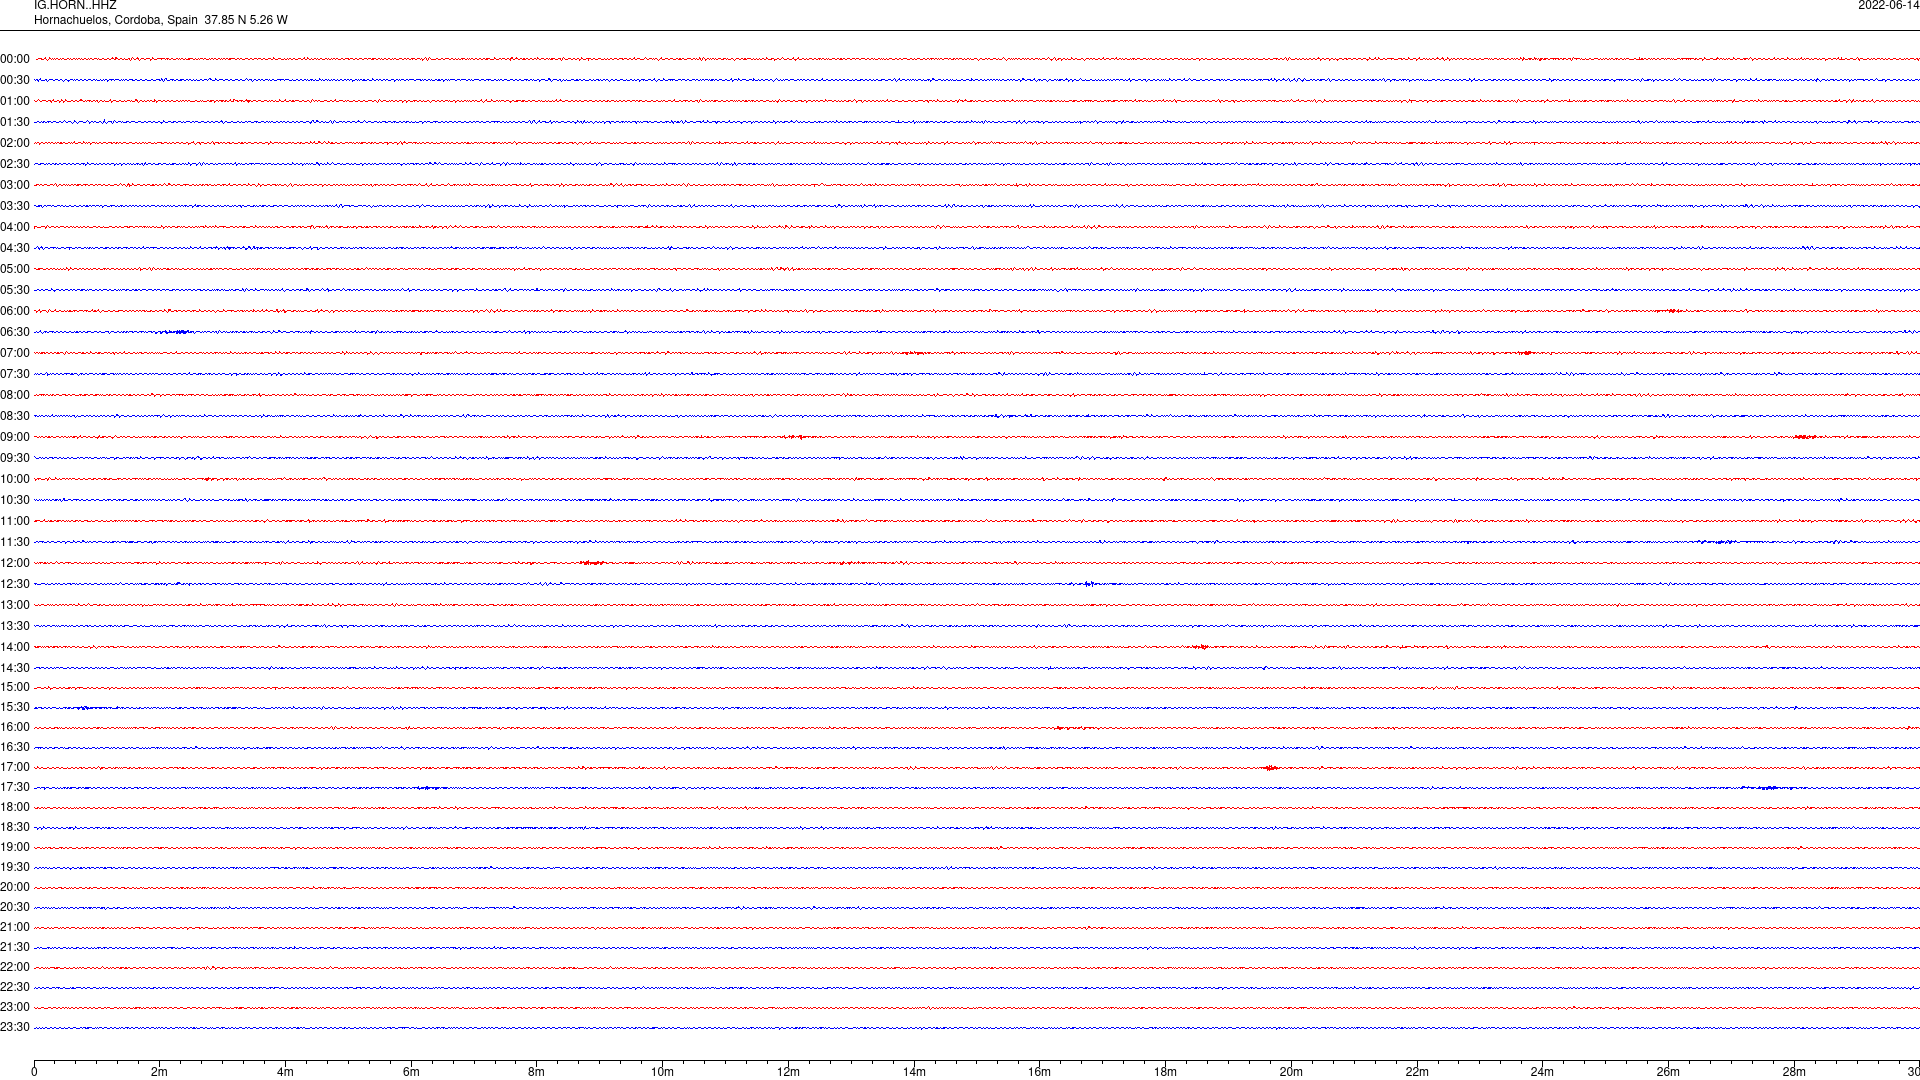
Task: Click the 12m tick label on time axis
Action: (x=788, y=1072)
